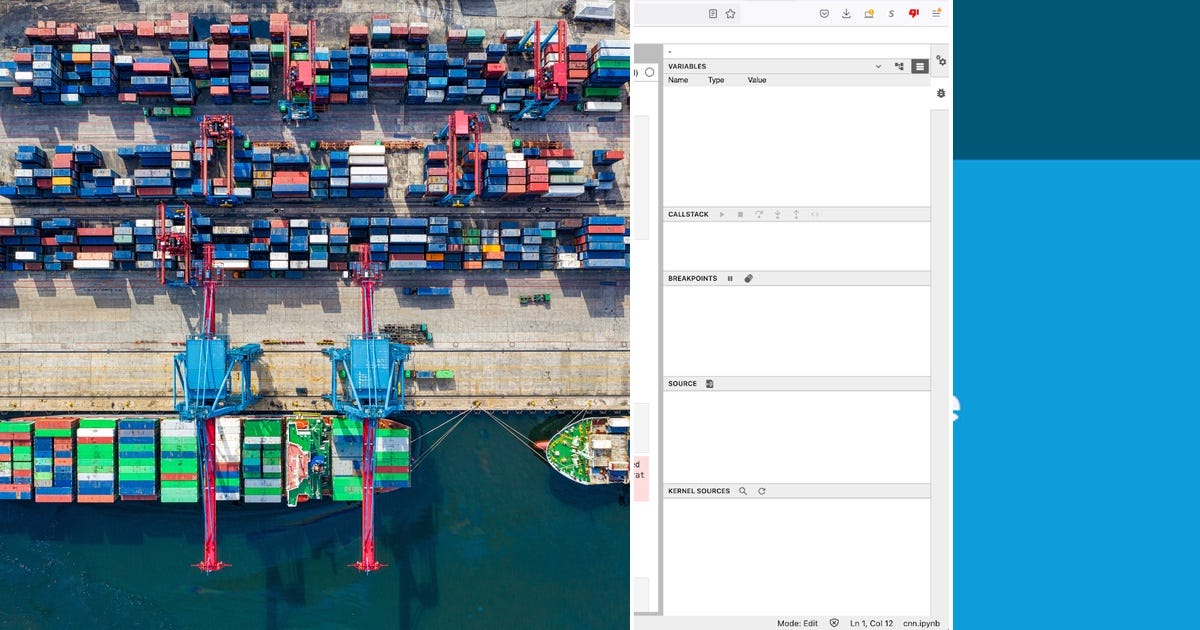Click the search icon in Kernel Sources
Screen dimensions: 1200x630
point(743,491)
